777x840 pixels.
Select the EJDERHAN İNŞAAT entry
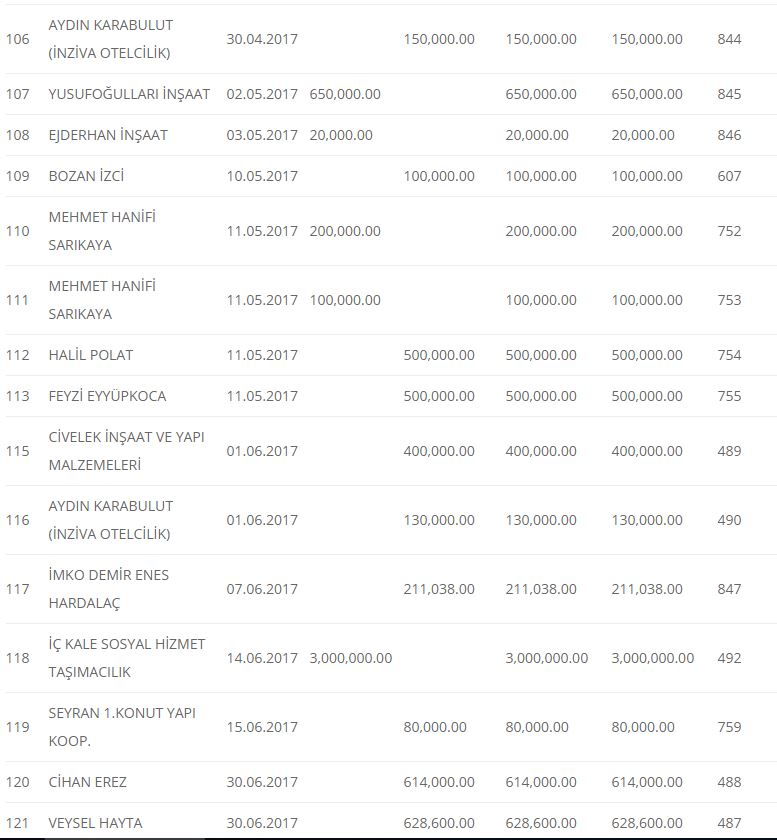pos(108,135)
